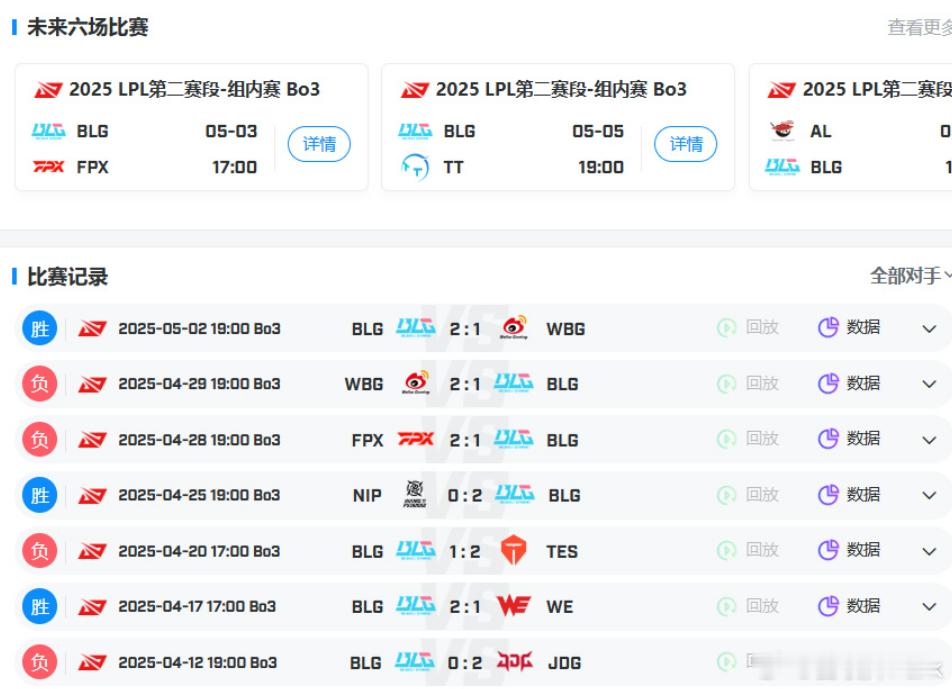Play replay icon for 2025-04-17 match
The image size is (952, 689).
(726, 606)
